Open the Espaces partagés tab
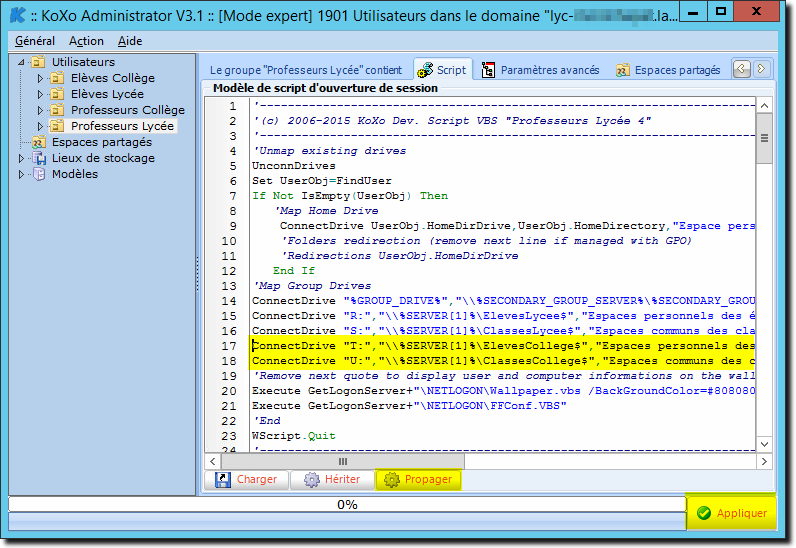The width and height of the screenshot is (796, 548). (x=669, y=70)
